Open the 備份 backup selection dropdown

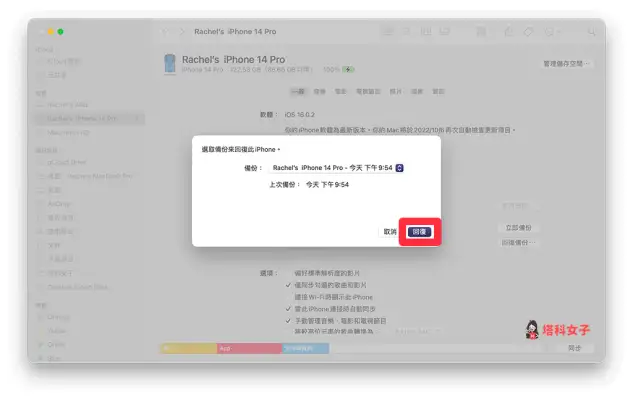[336, 168]
